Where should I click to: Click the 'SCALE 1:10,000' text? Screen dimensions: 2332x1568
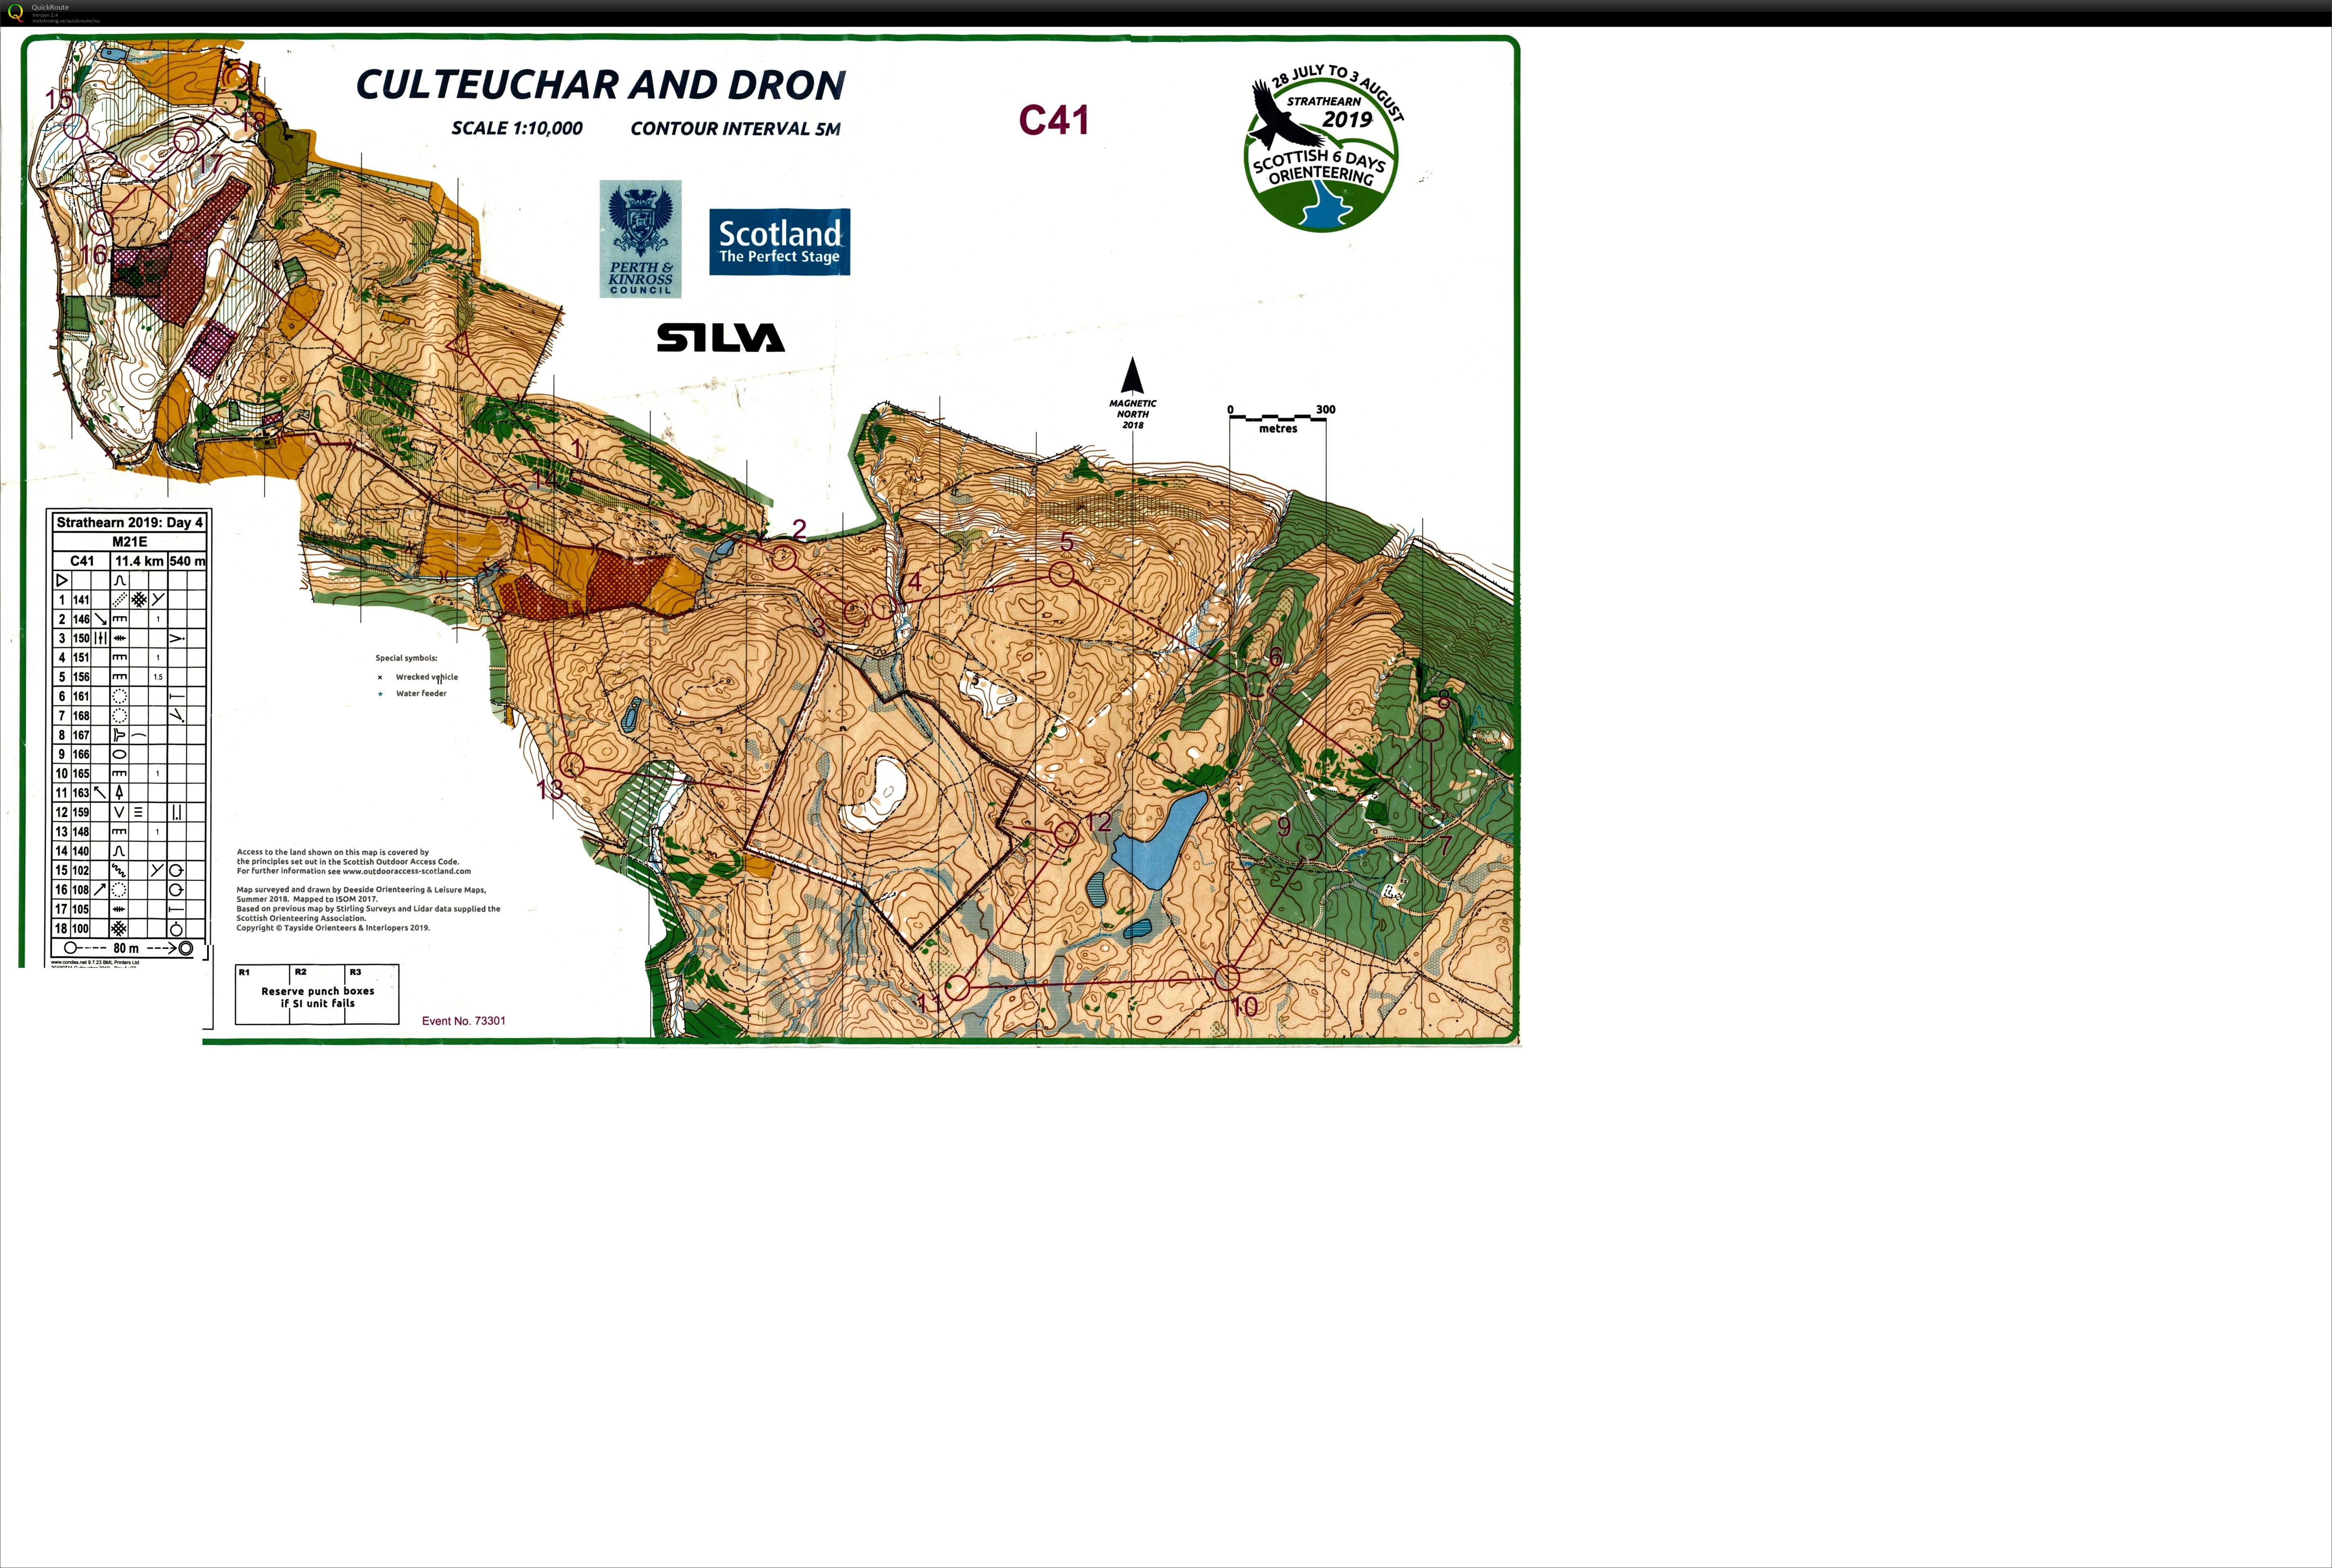point(517,128)
